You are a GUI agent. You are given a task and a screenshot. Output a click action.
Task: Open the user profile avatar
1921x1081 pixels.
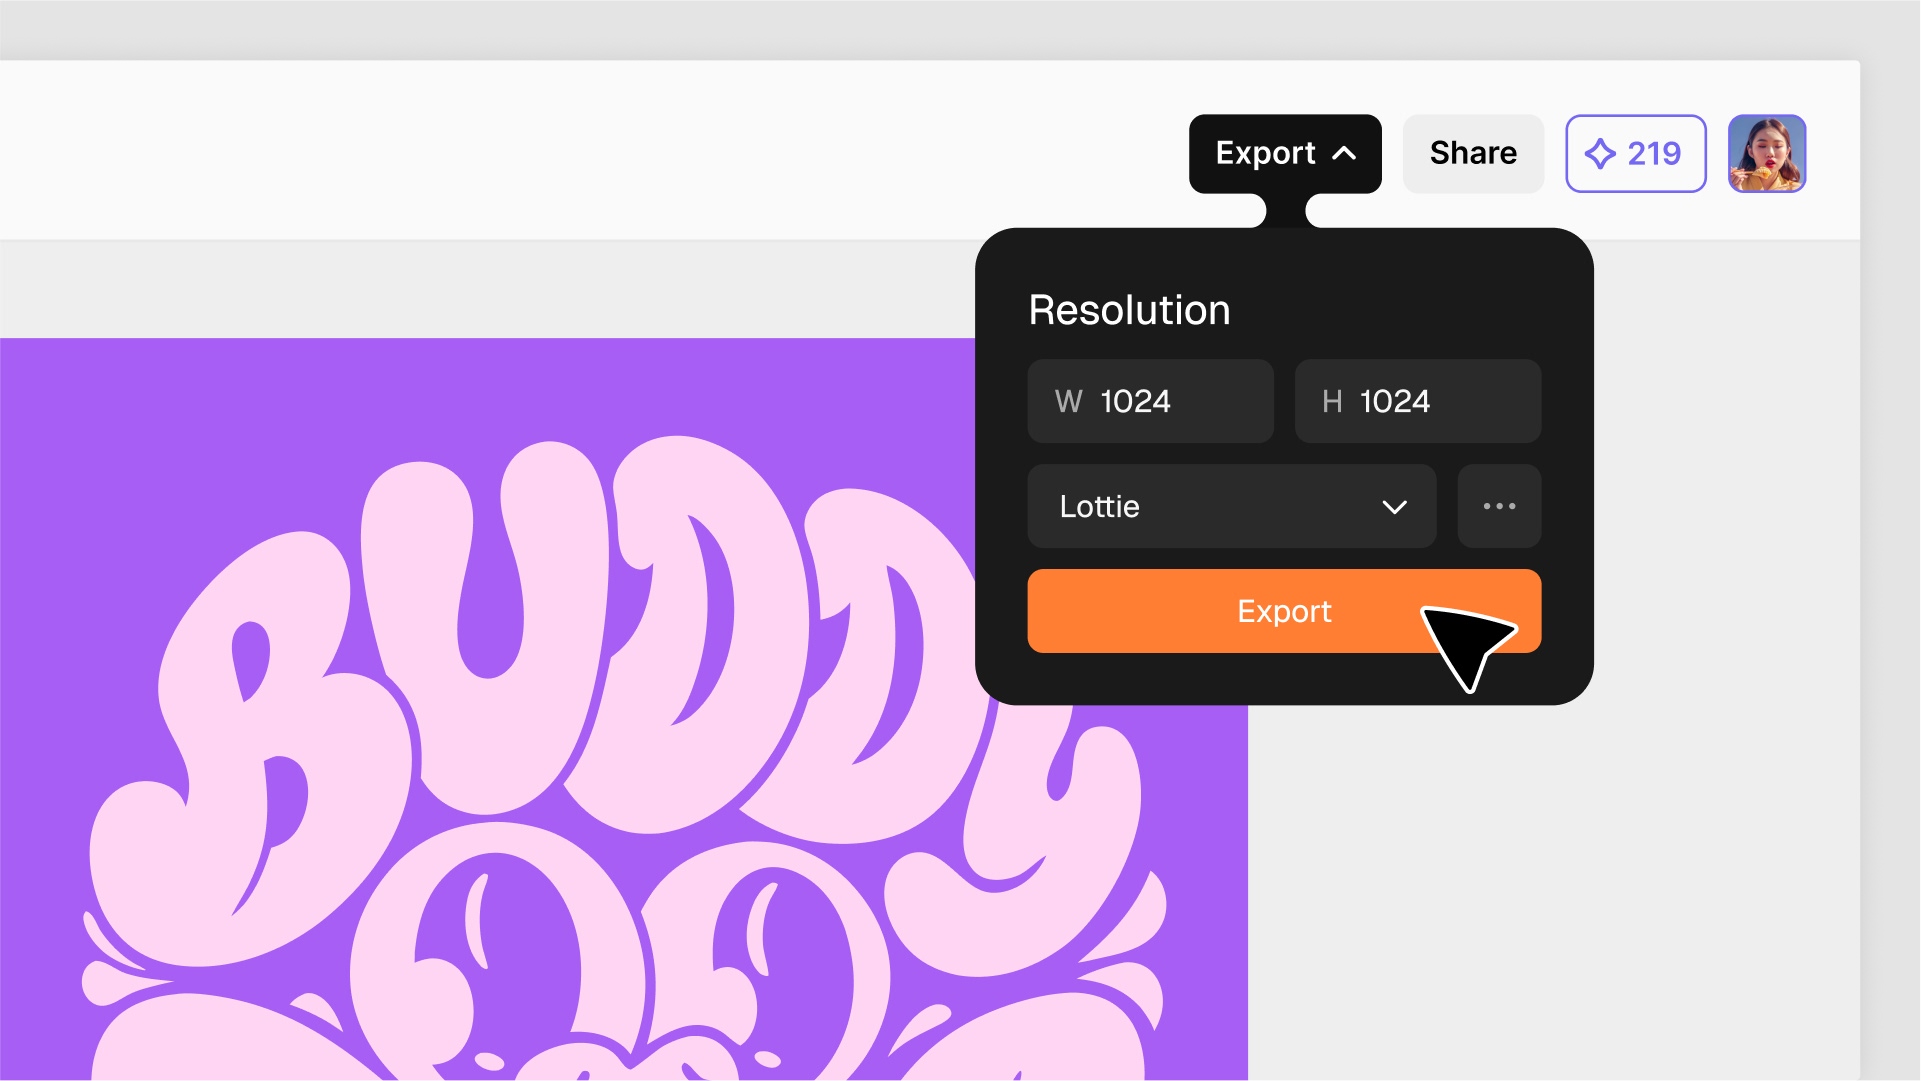1767,153
